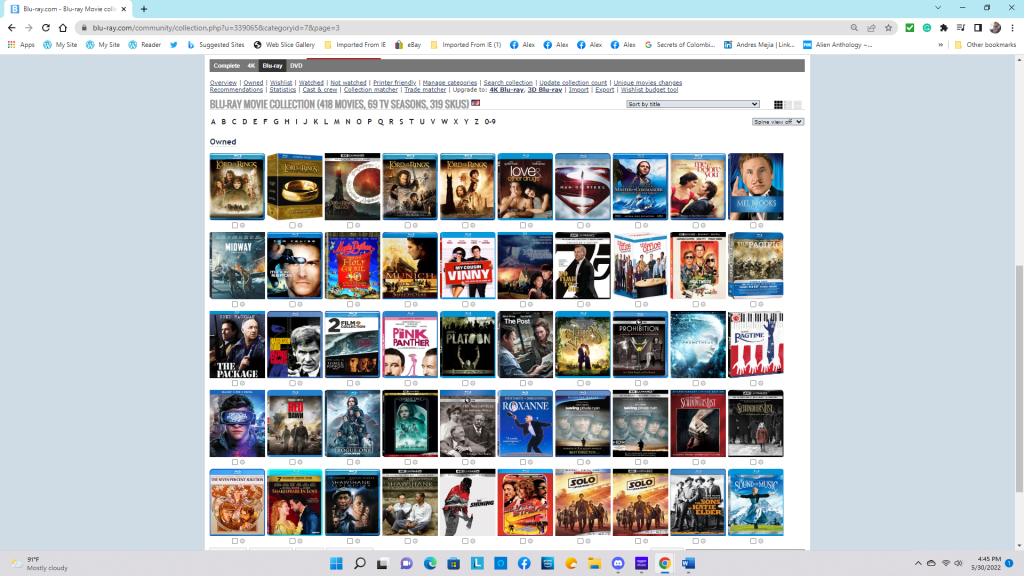1024x576 pixels.
Task: Select the checkbox under Sound of Music
Action: [x=752, y=541]
